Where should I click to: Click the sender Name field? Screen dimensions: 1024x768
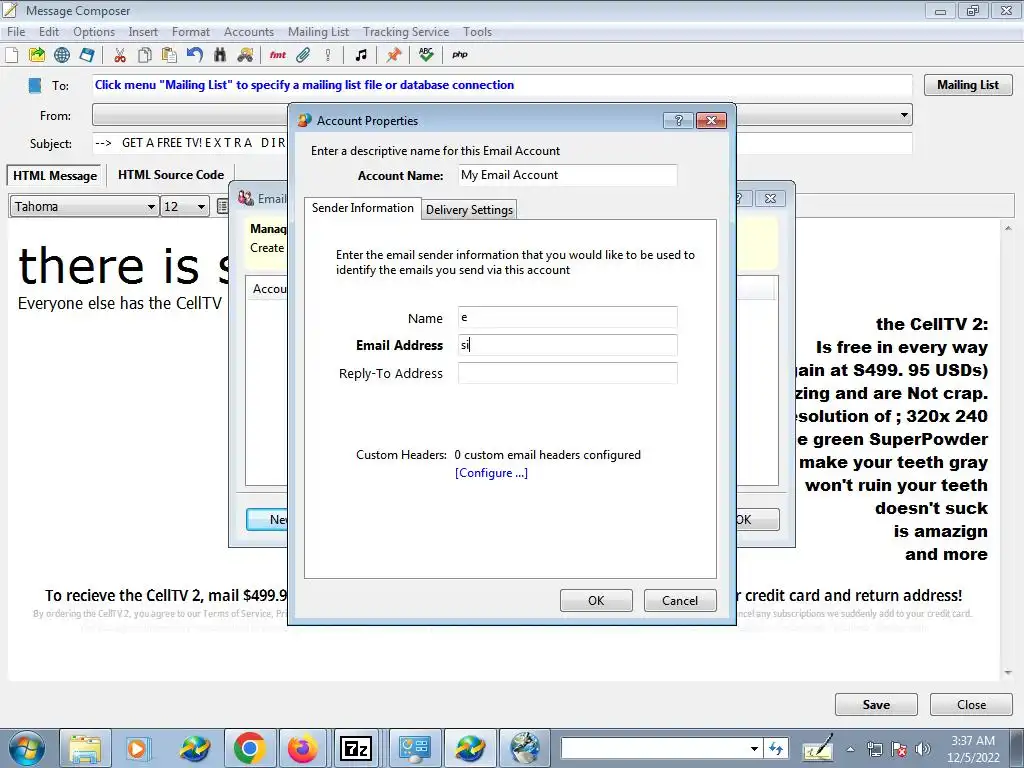(568, 317)
